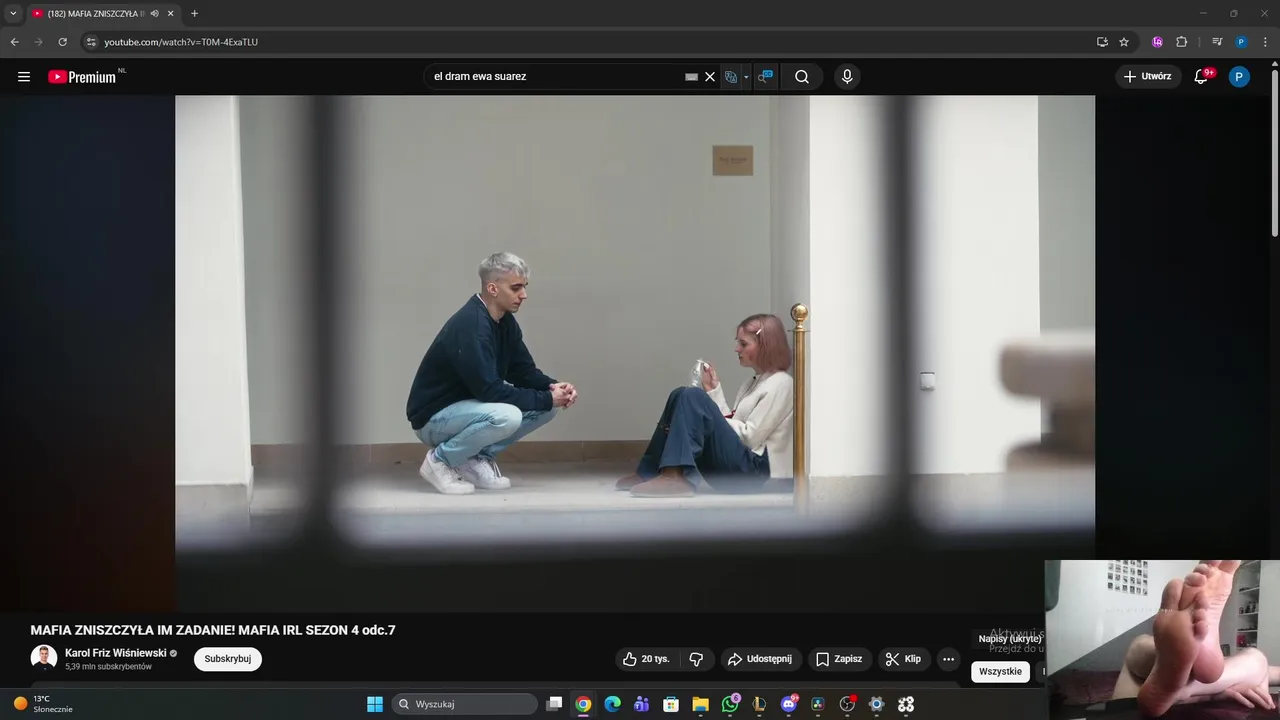Save the video with Zapisz

click(x=839, y=659)
